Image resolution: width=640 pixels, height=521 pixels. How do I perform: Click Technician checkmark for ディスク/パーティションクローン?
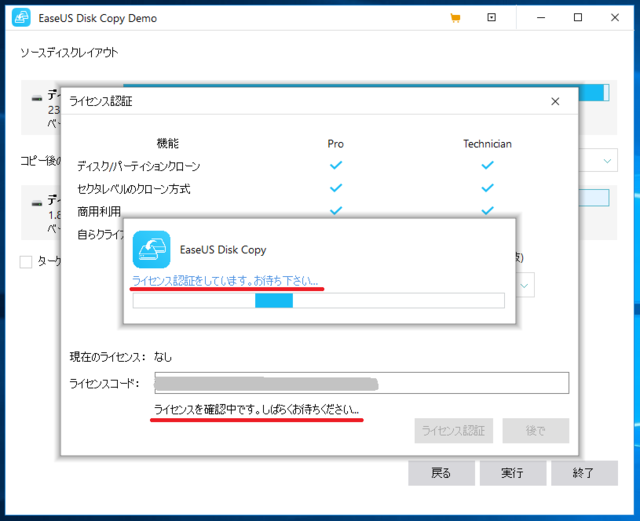pyautogui.click(x=487, y=165)
